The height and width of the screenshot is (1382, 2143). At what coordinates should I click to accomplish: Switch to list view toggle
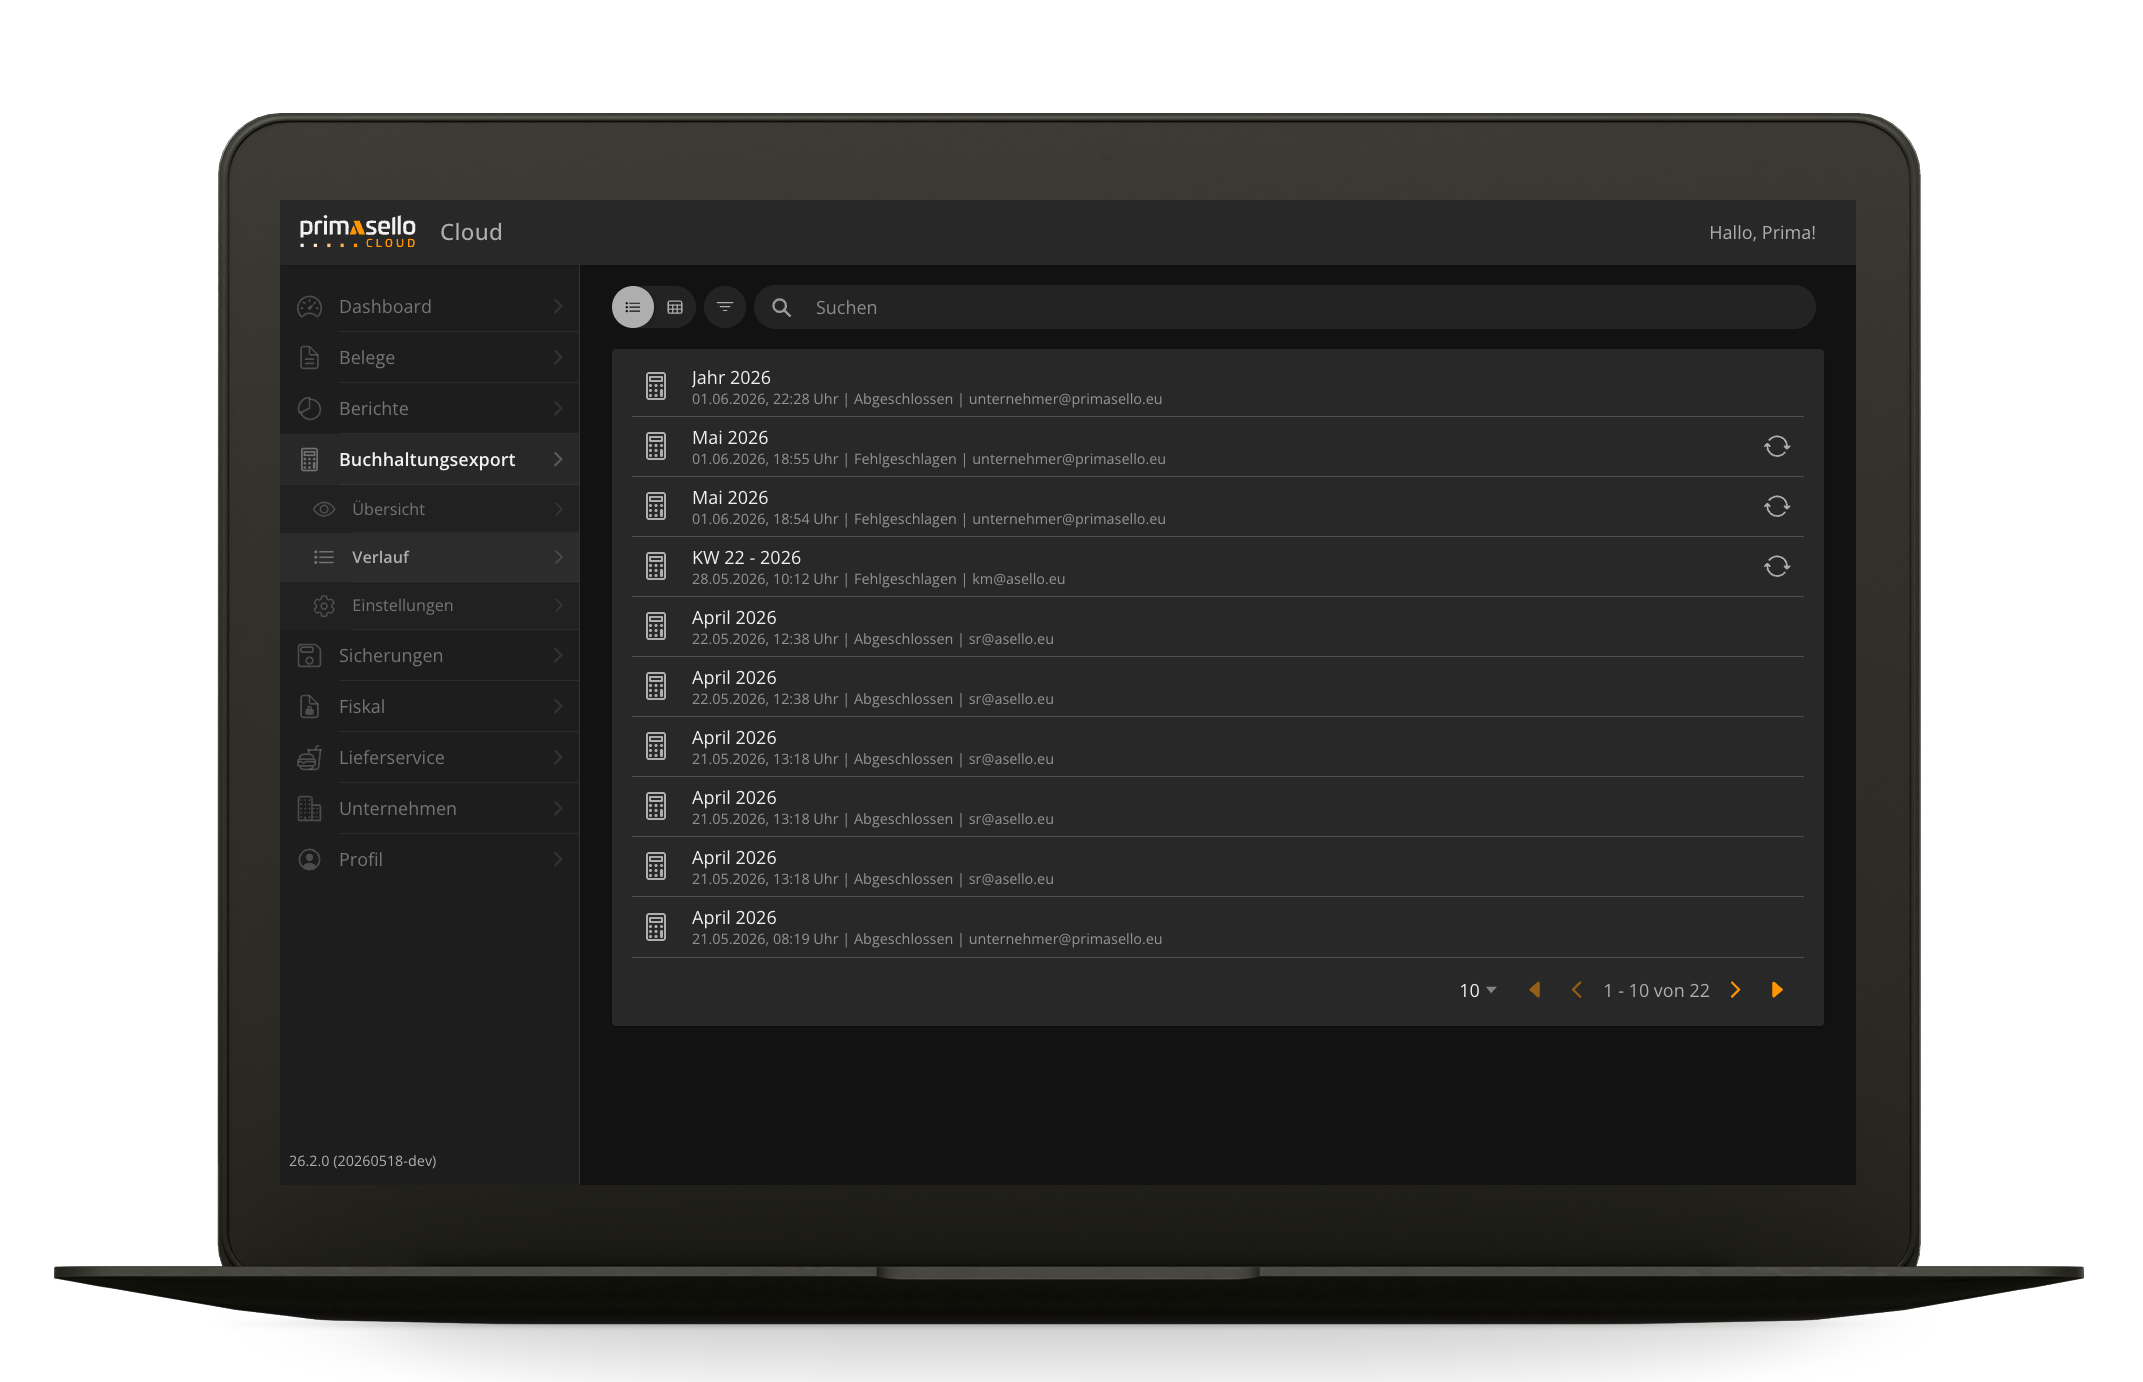(x=633, y=307)
